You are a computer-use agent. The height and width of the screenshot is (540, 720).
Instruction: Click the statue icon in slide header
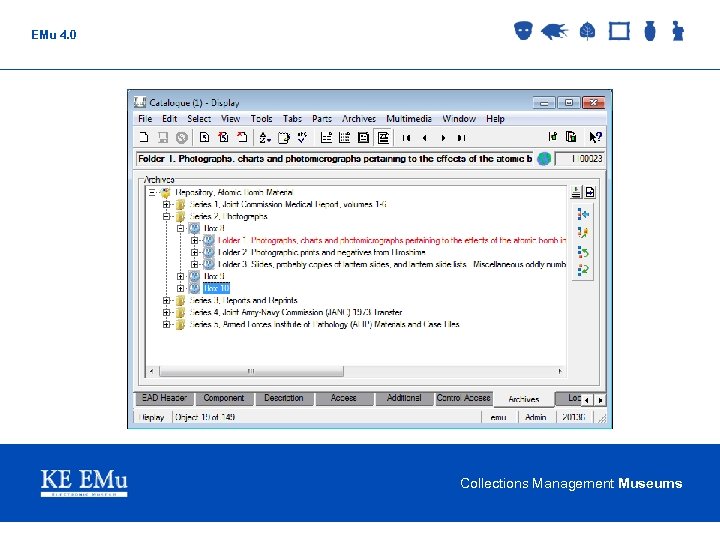678,31
